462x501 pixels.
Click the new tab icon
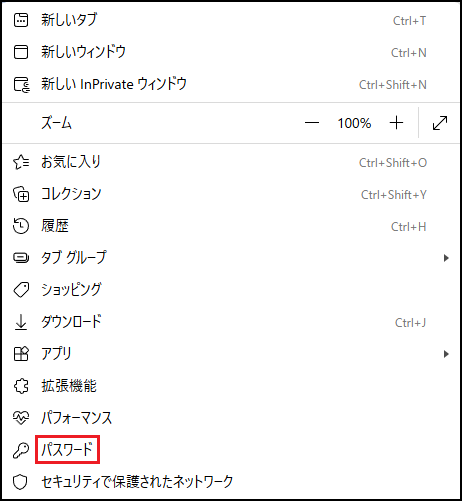pos(21,20)
